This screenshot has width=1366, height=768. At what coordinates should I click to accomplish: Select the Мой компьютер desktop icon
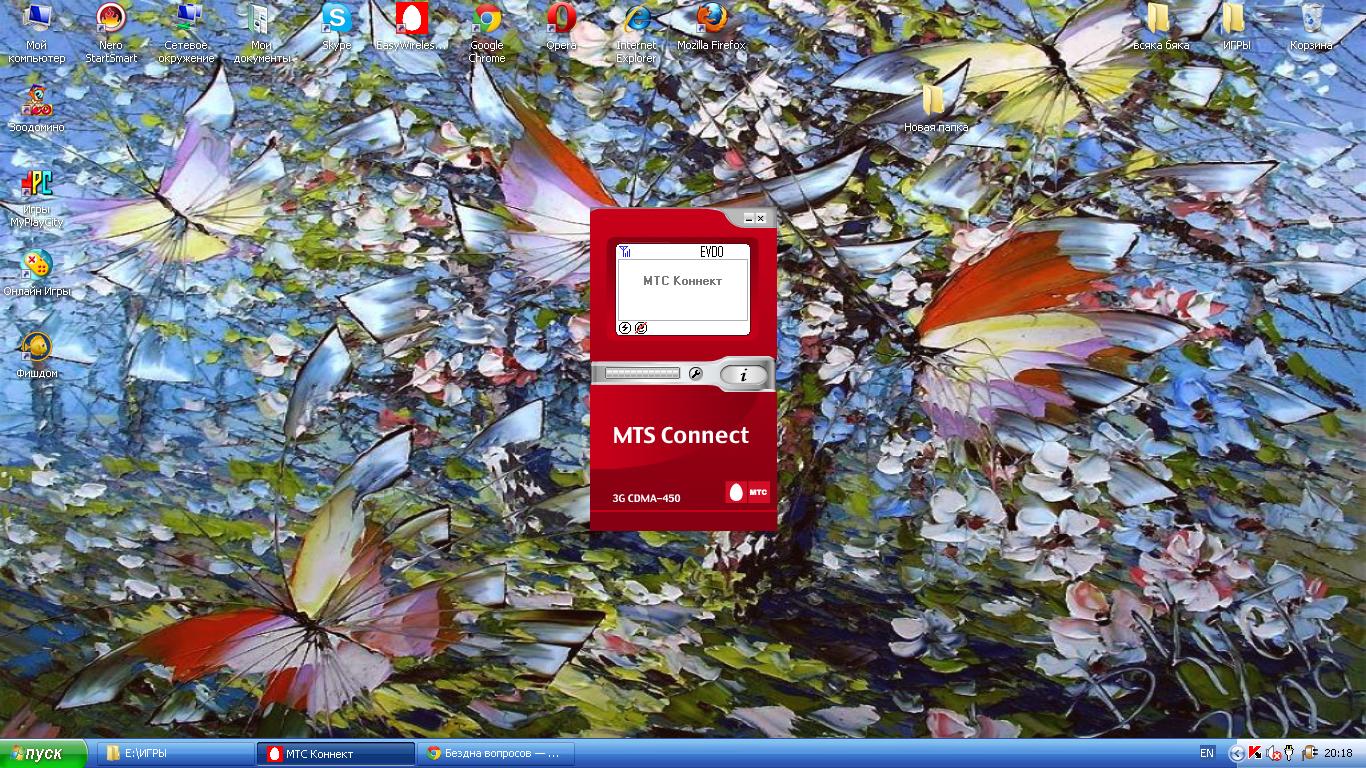pyautogui.click(x=37, y=34)
